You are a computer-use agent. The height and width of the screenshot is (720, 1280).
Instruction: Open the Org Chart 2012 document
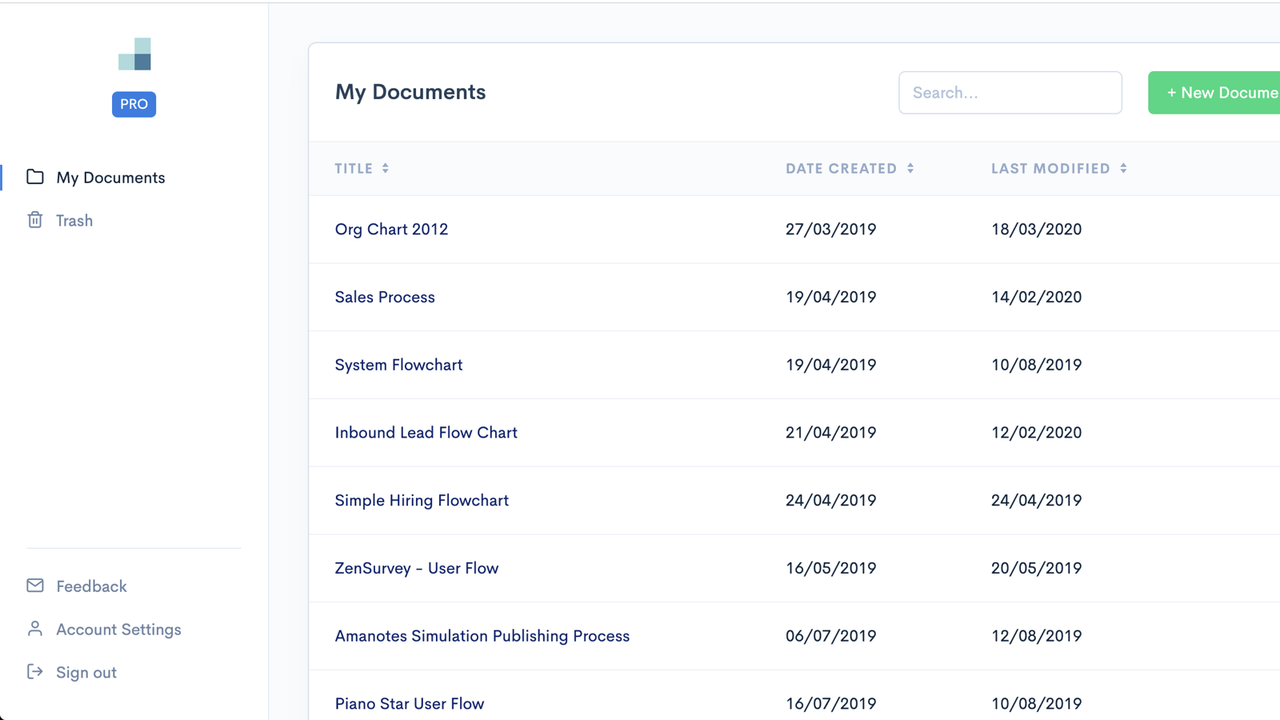pyautogui.click(x=391, y=229)
